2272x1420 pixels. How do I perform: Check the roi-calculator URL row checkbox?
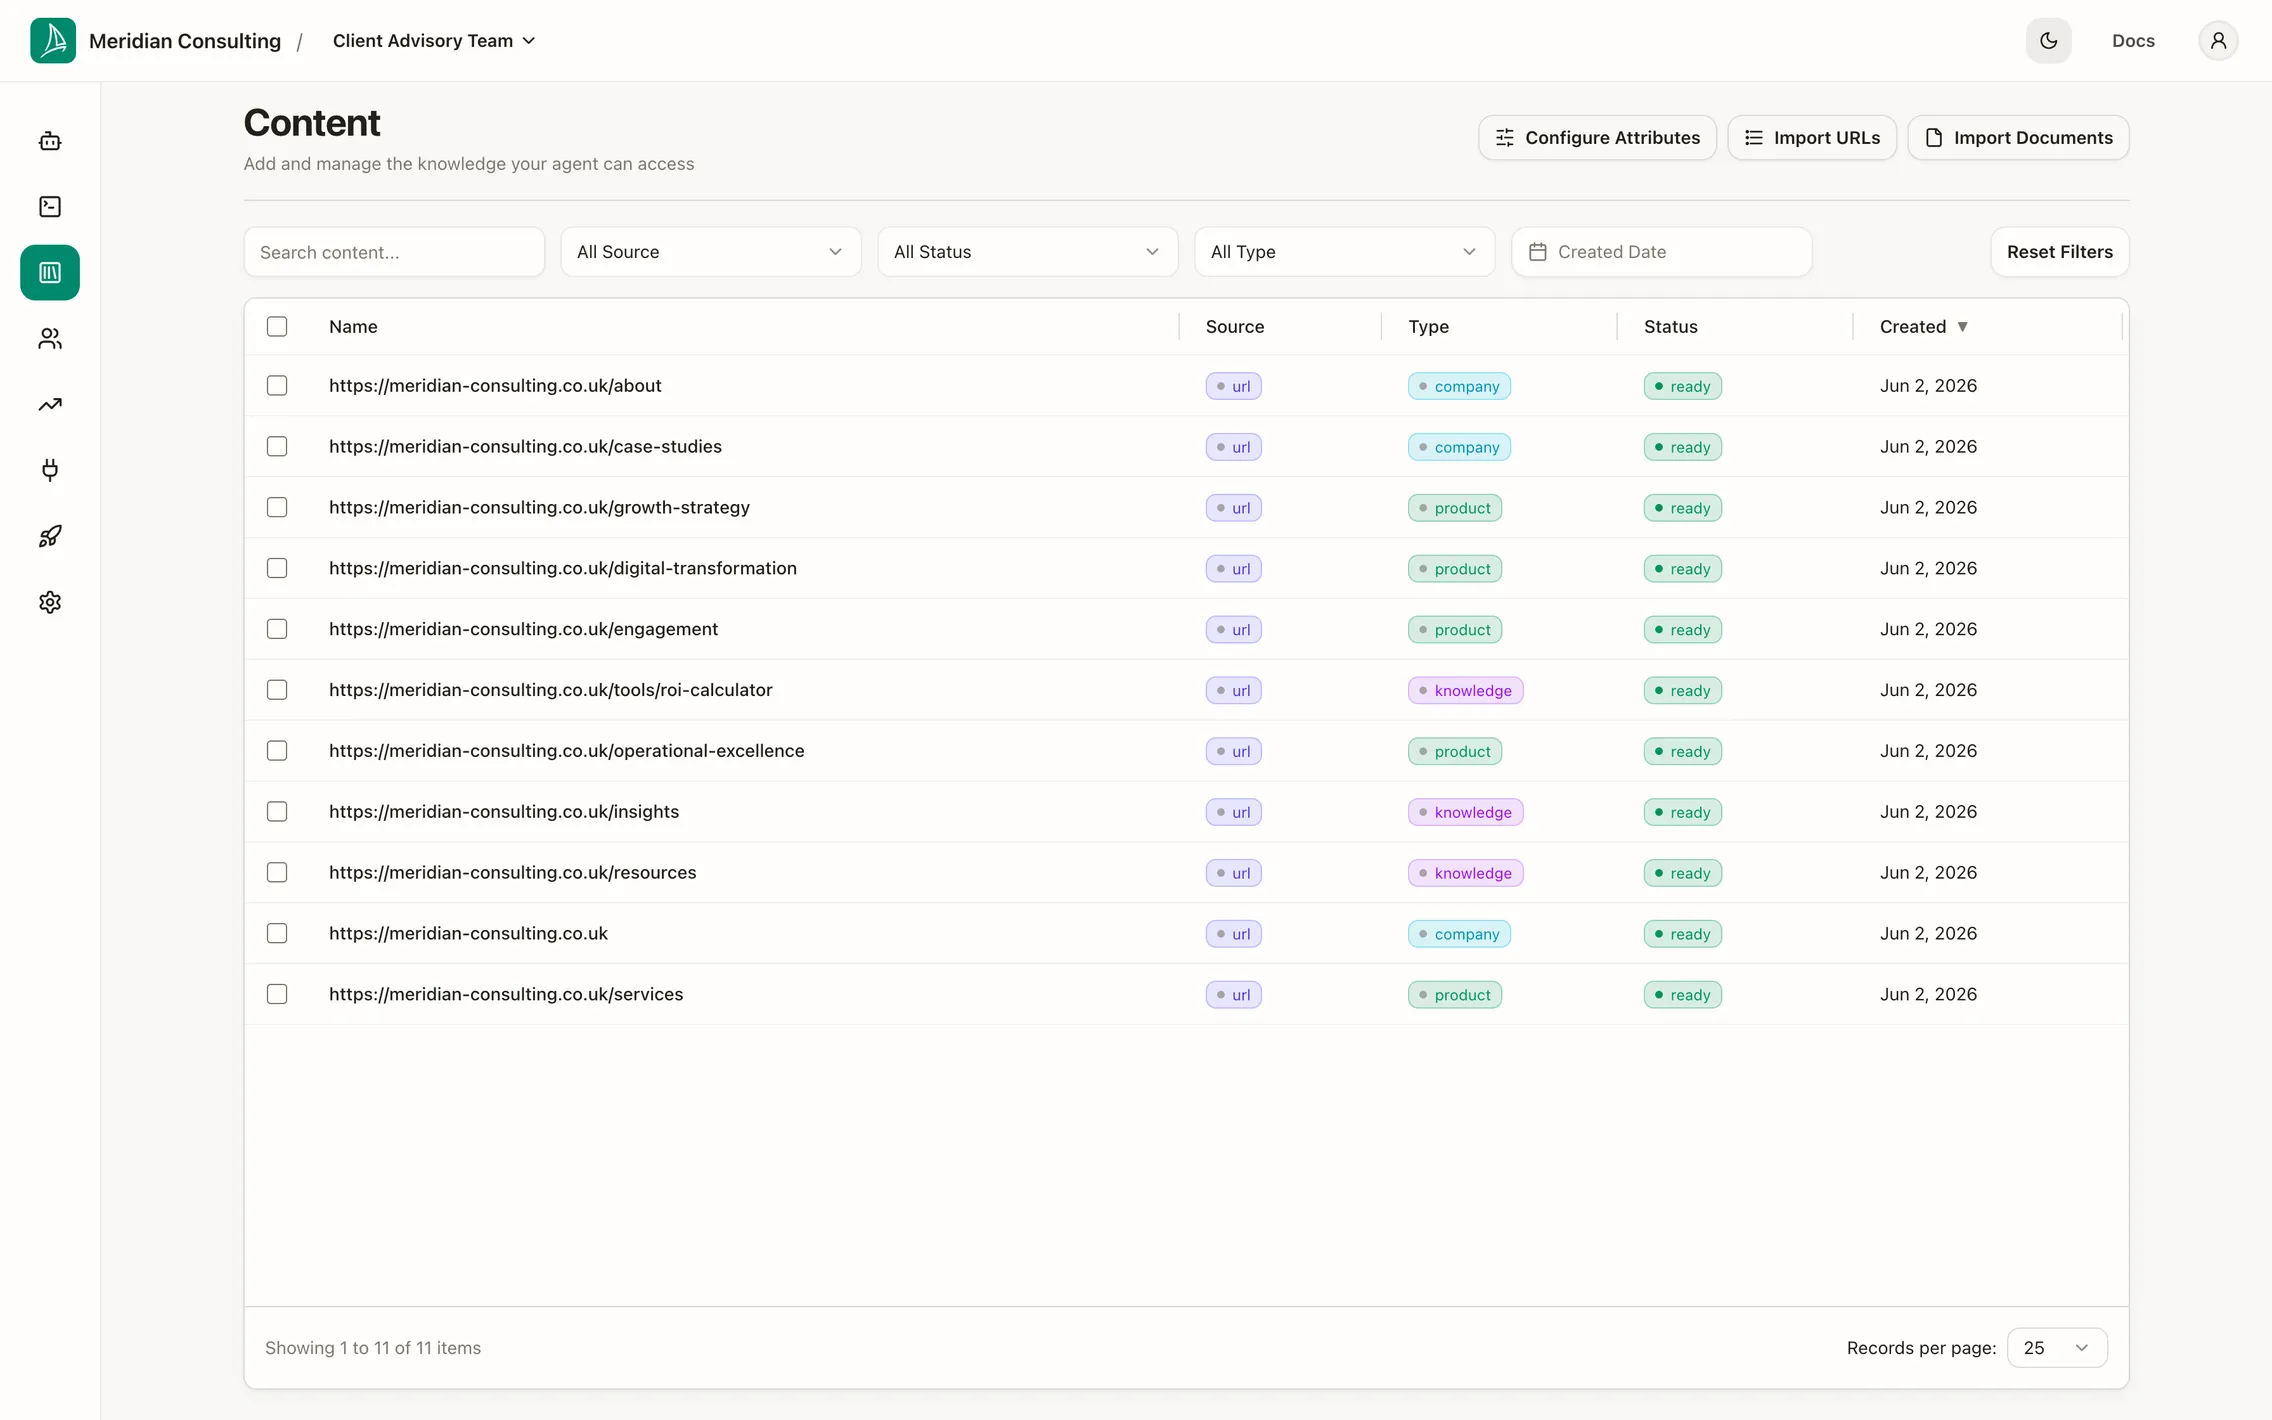(x=277, y=690)
